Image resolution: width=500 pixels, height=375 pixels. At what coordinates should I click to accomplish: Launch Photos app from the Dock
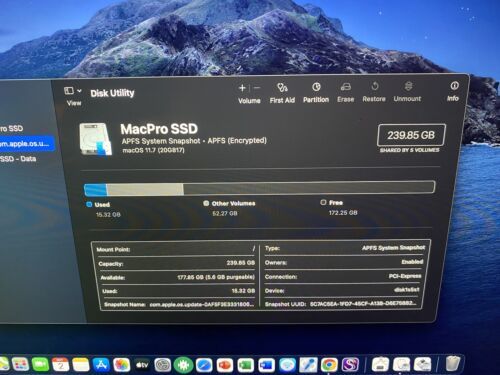coord(122,364)
